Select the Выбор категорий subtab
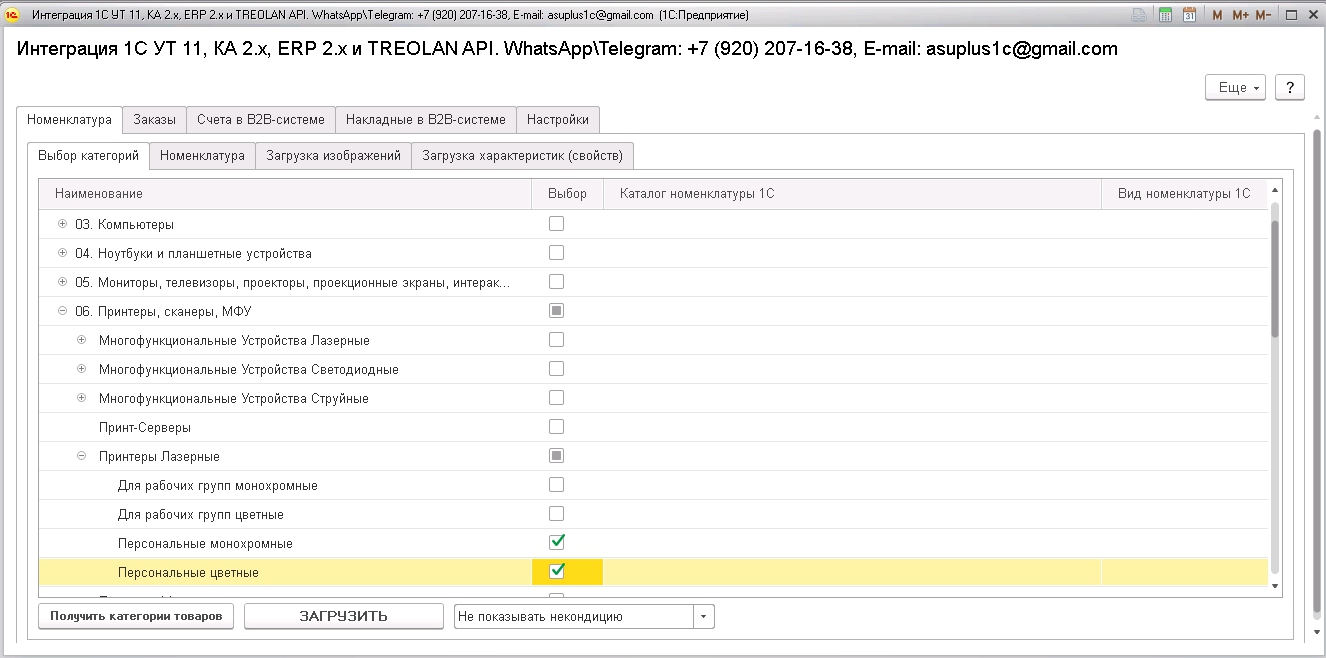The image size is (1326, 658). click(88, 155)
